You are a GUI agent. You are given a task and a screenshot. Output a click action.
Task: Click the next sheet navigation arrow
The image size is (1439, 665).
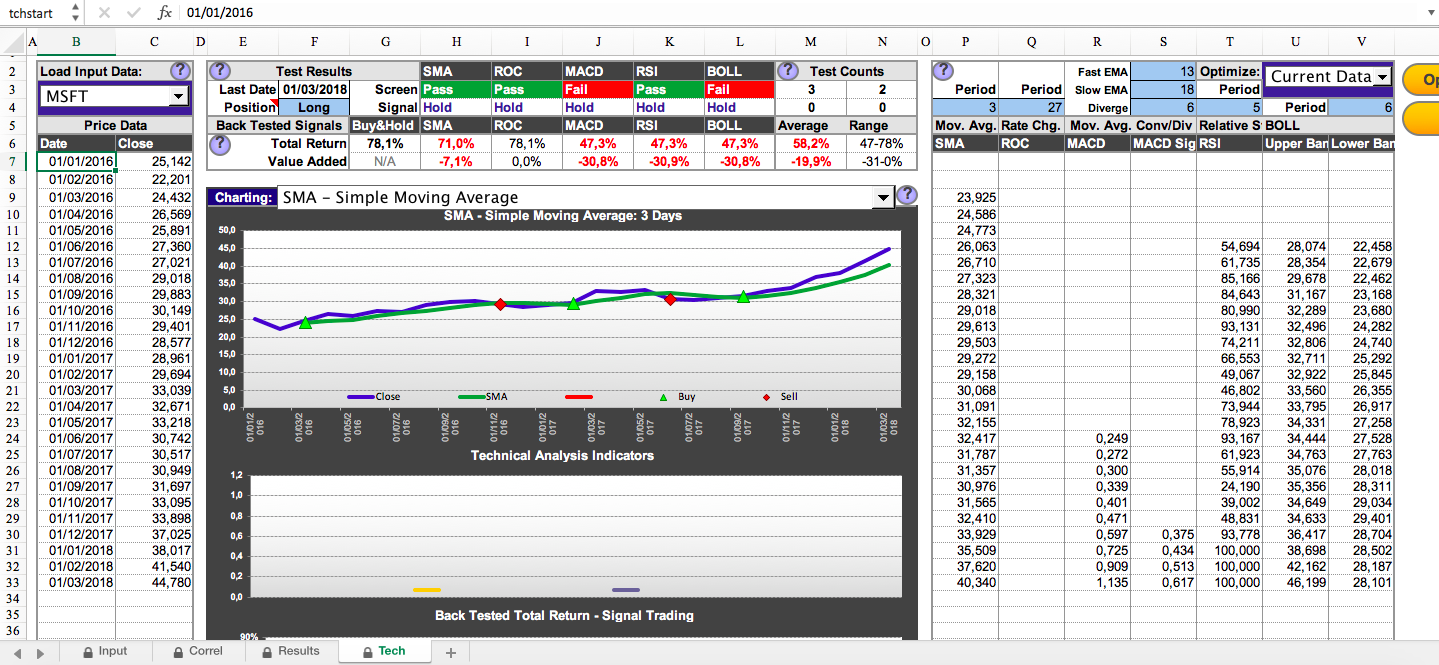(41, 652)
